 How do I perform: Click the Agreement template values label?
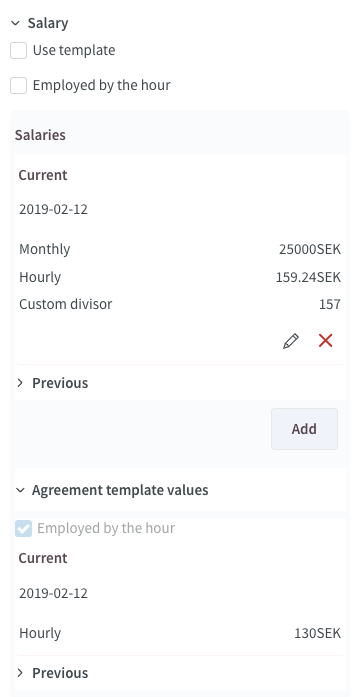point(120,490)
